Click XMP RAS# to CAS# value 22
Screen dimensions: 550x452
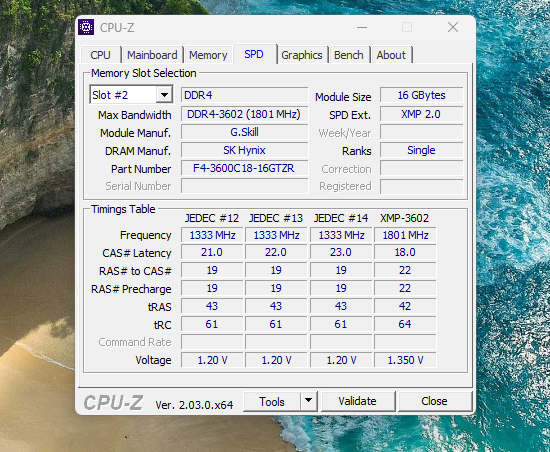click(405, 270)
